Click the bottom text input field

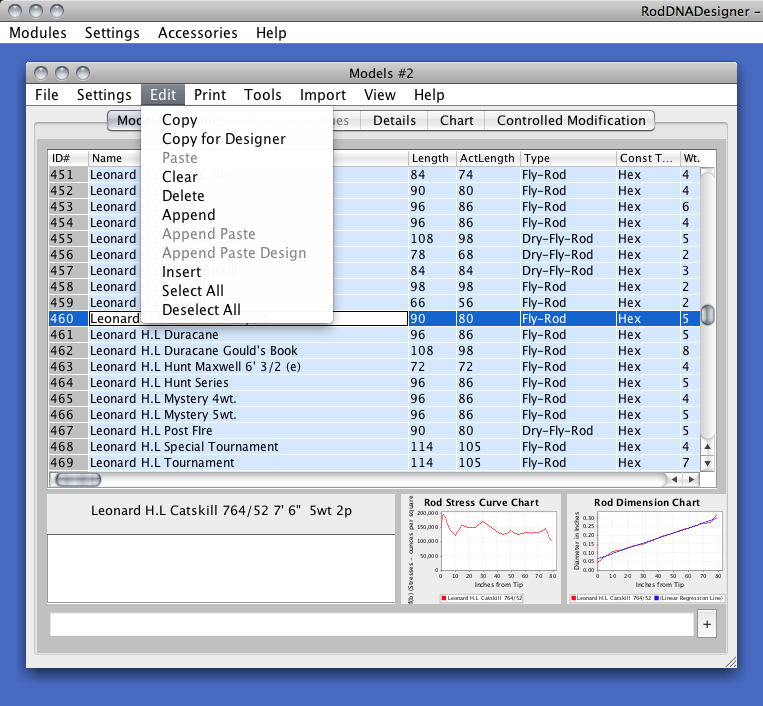pyautogui.click(x=372, y=624)
